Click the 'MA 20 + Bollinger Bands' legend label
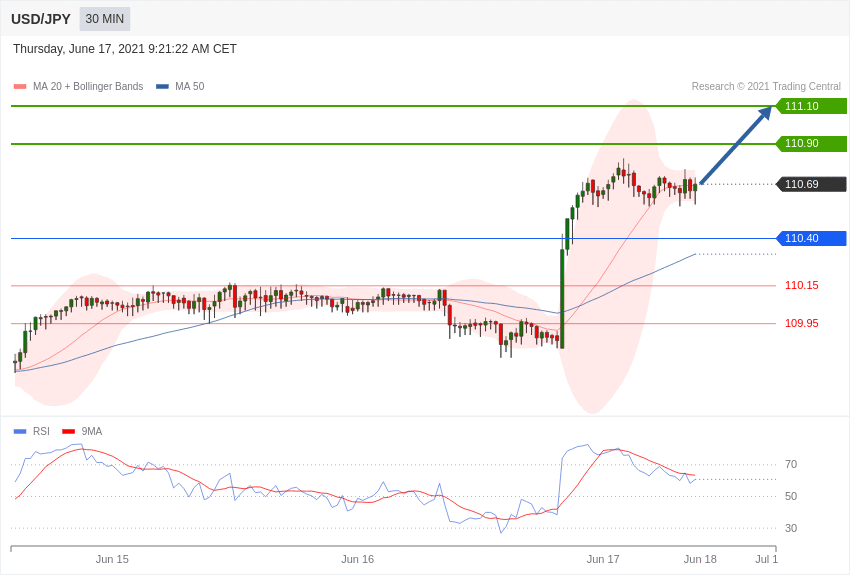 [88, 87]
